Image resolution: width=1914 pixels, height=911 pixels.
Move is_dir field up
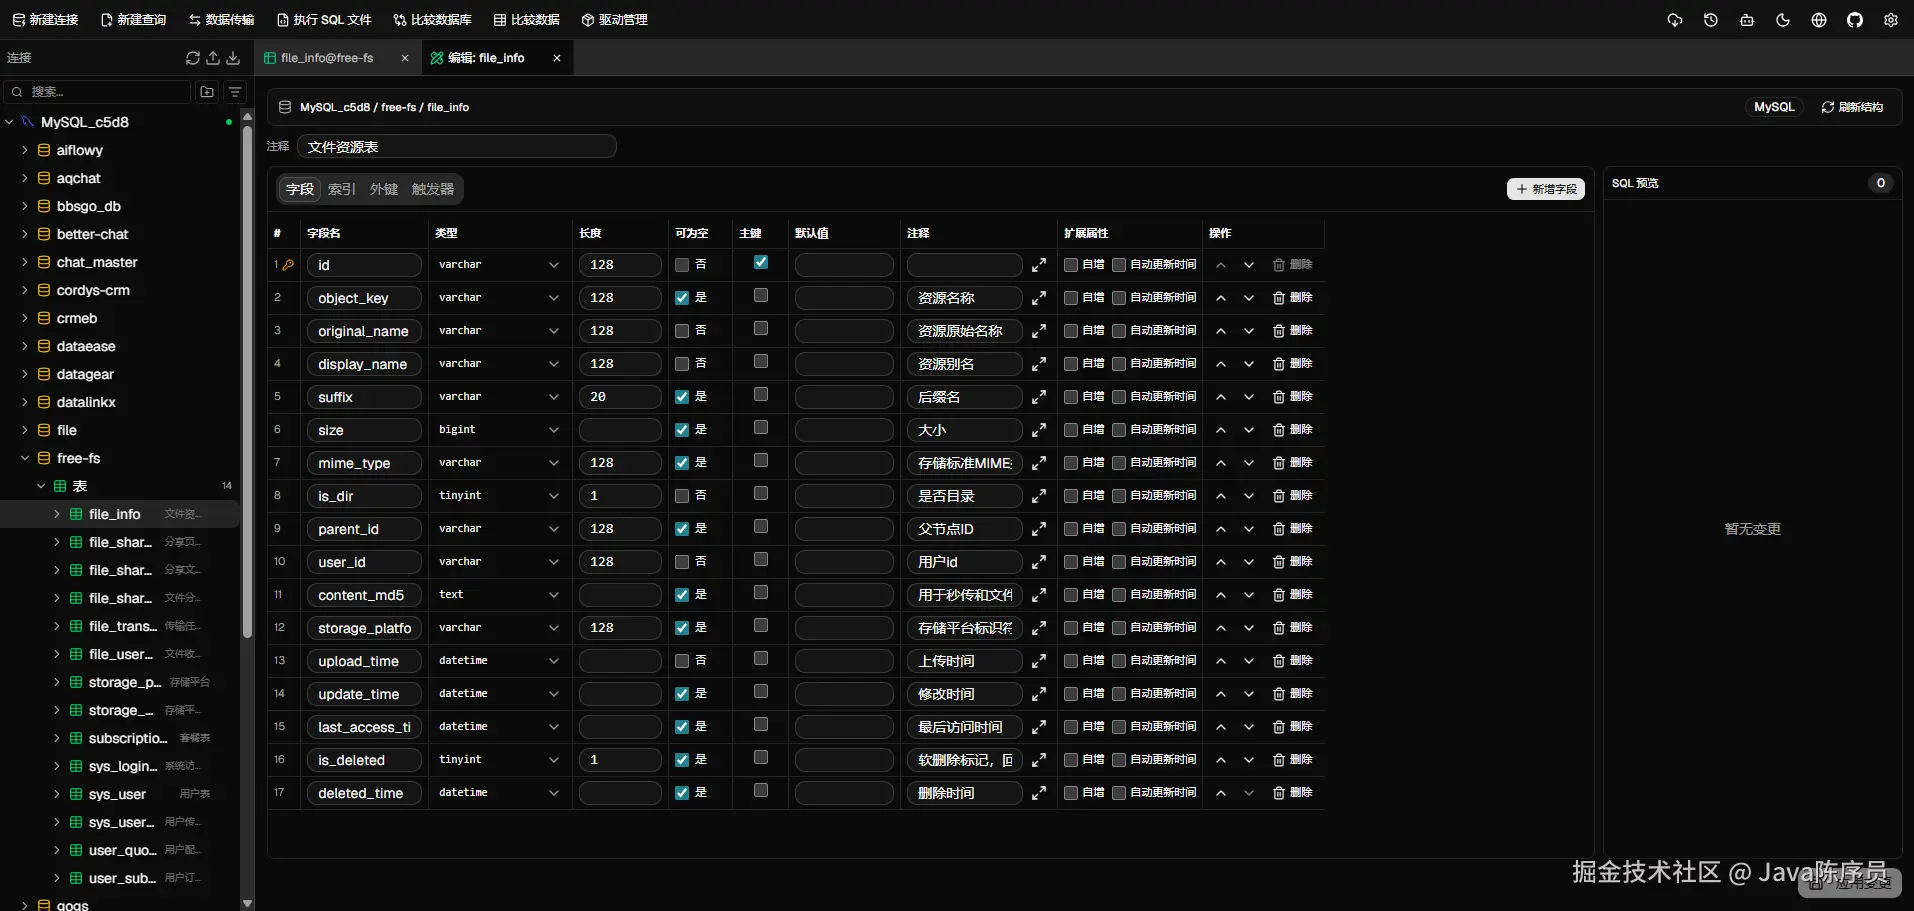[x=1221, y=496]
